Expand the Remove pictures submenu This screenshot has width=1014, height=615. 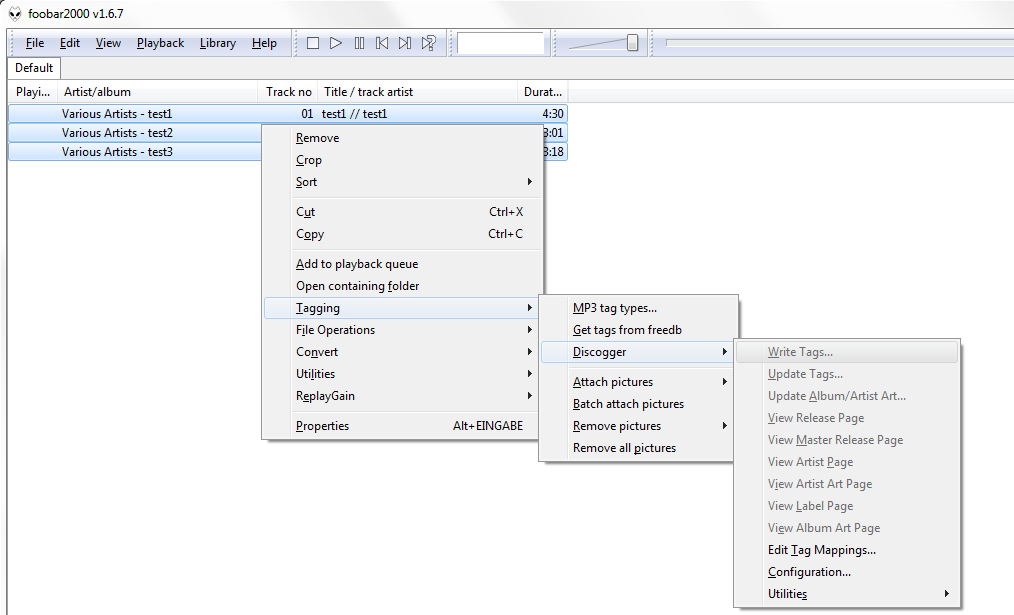click(639, 426)
